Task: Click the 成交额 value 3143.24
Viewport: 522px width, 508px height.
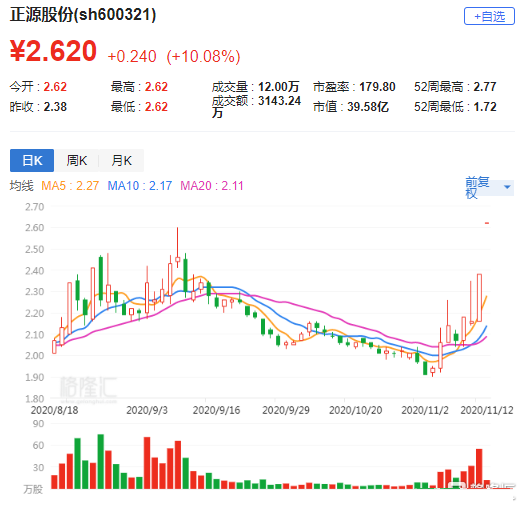Action: point(279,101)
